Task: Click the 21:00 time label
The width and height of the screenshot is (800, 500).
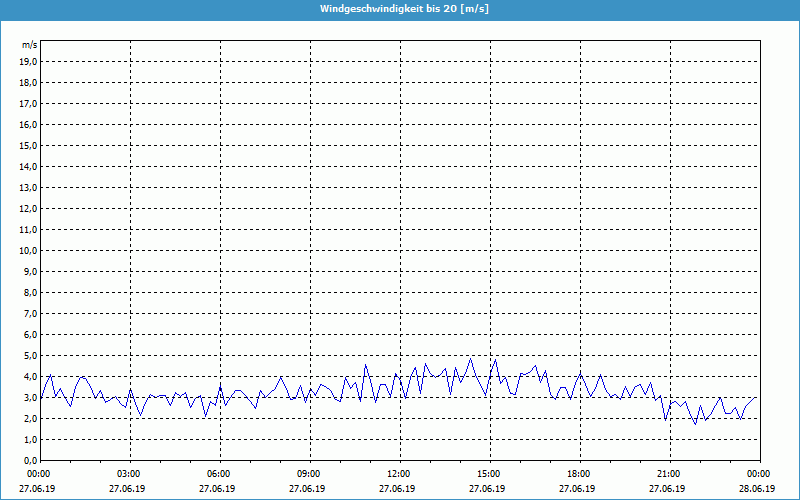Action: (x=669, y=474)
